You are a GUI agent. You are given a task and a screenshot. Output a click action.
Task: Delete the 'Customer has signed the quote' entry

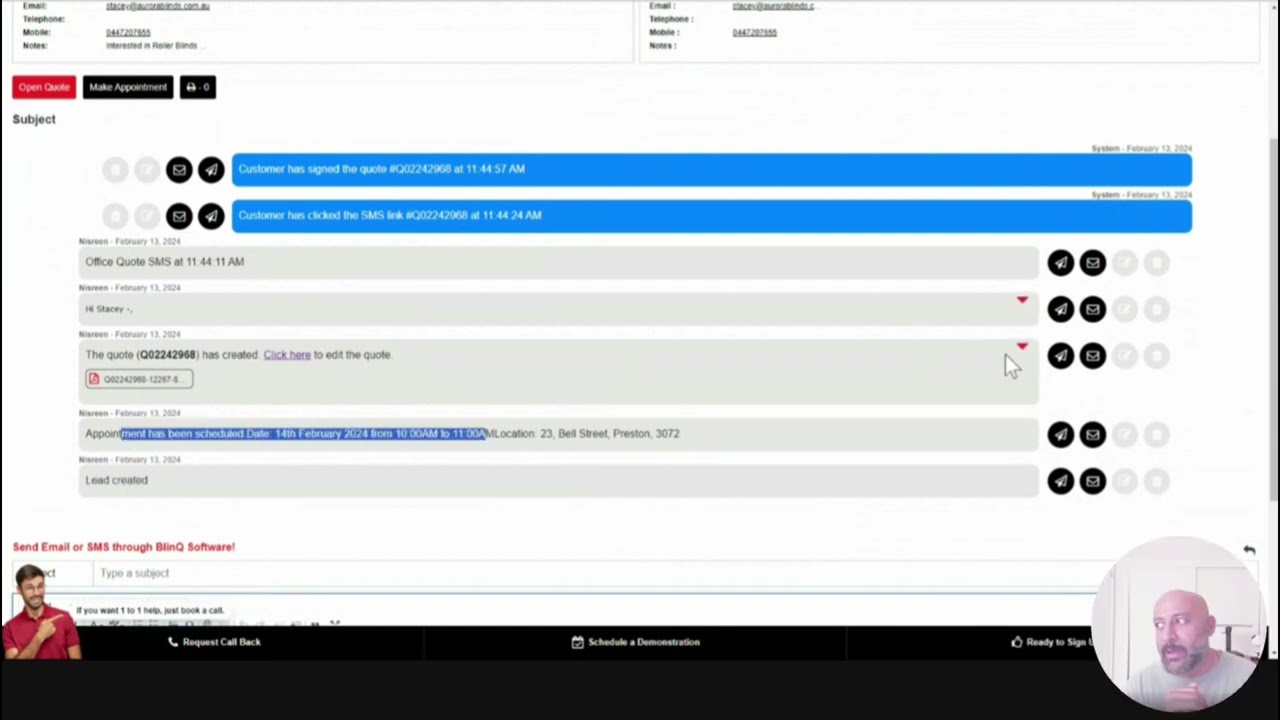click(115, 170)
